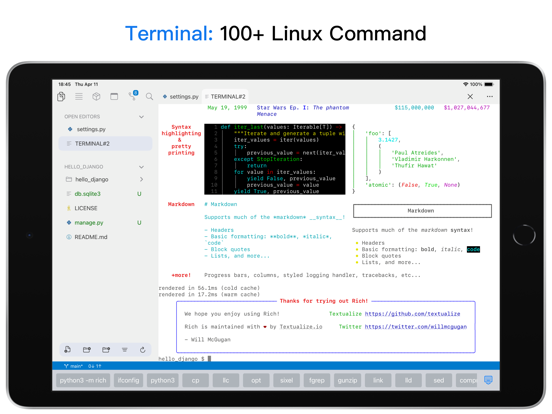Click the refresh icon in sidebar footer
This screenshot has width=552, height=414.
click(x=143, y=350)
